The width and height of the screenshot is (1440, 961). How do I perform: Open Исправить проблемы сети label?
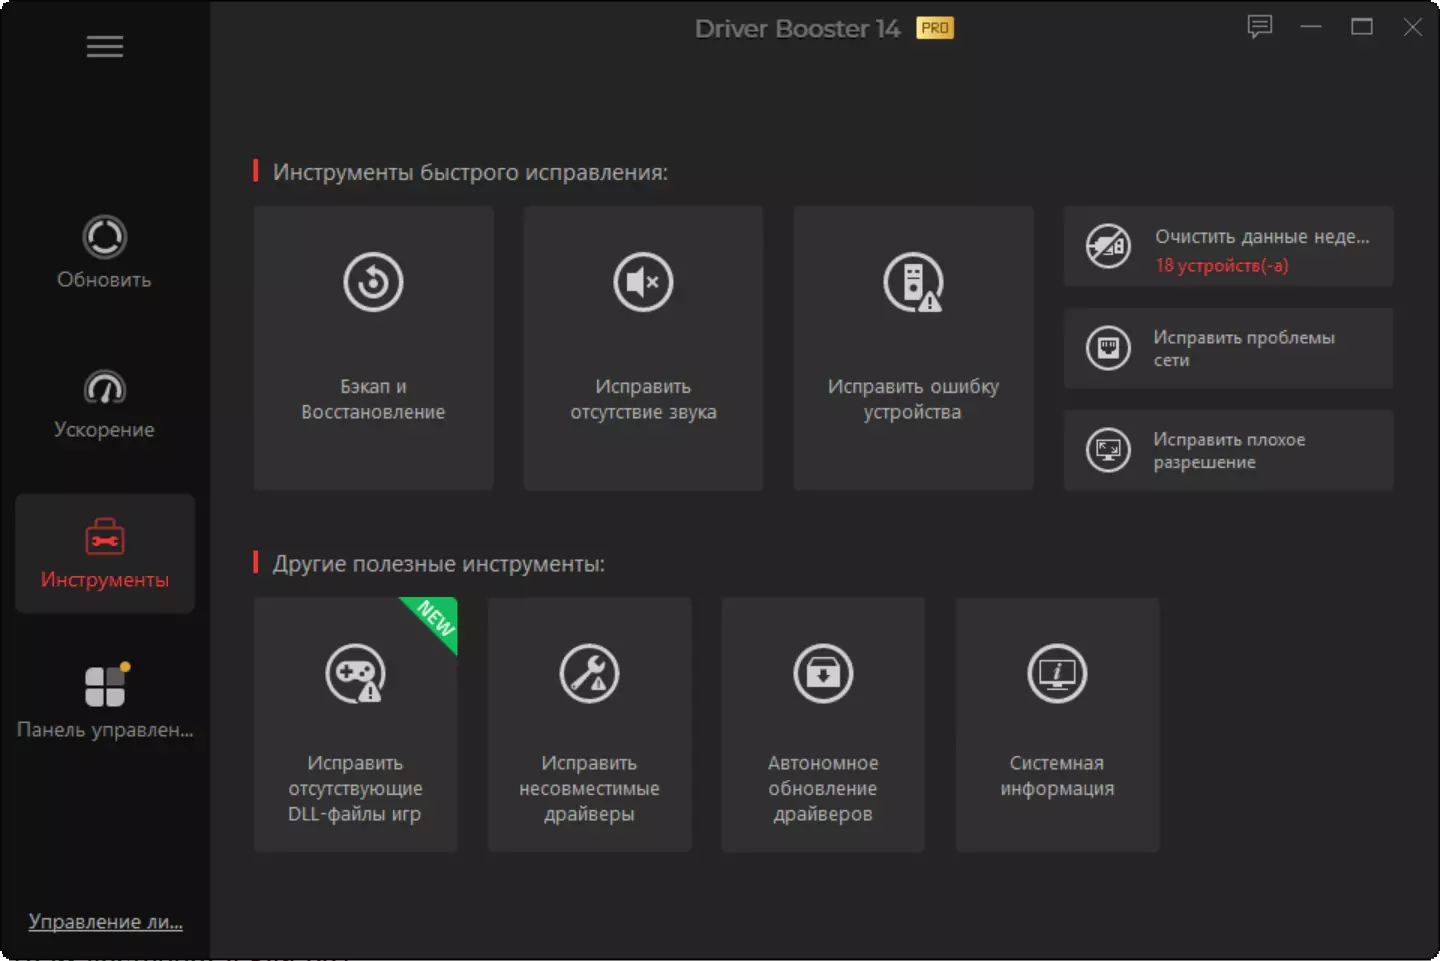coord(1244,349)
